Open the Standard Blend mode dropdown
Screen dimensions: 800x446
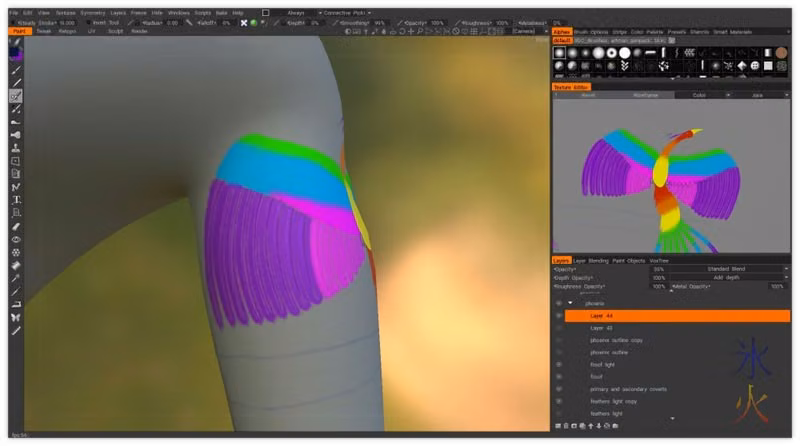730,269
